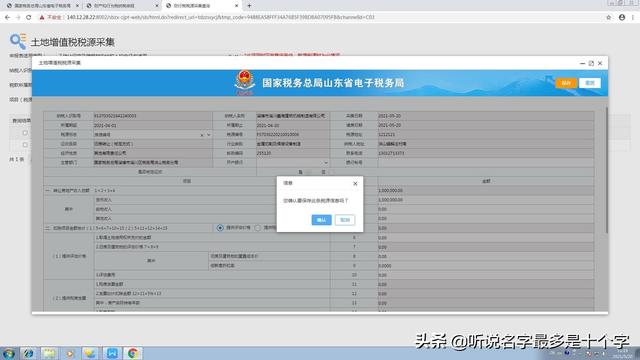Image resolution: width=640 pixels, height=360 pixels.
Task: Close the confirmation dialog with its X
Action: (355, 184)
